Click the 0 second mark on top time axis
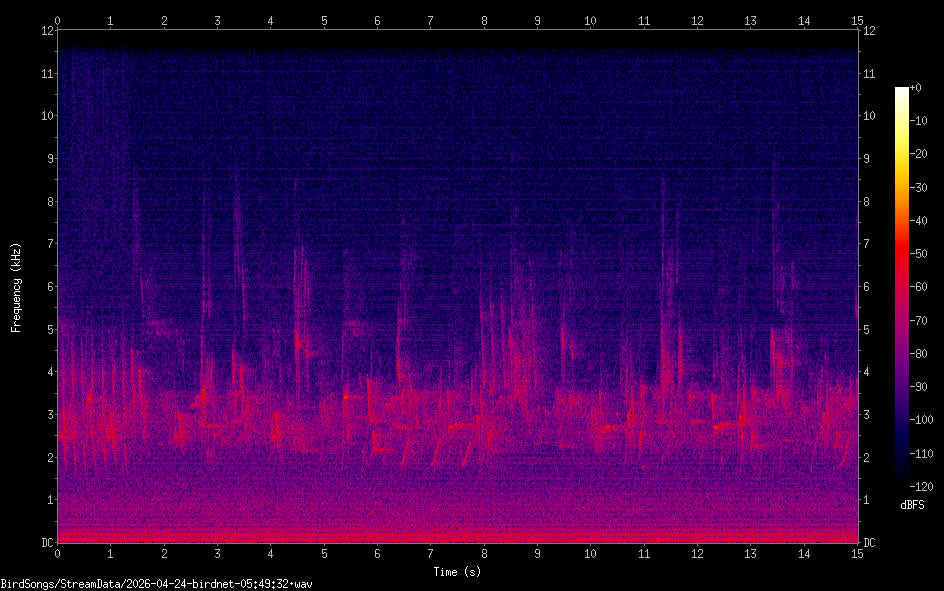Screen dimensions: 944x591 58,20
